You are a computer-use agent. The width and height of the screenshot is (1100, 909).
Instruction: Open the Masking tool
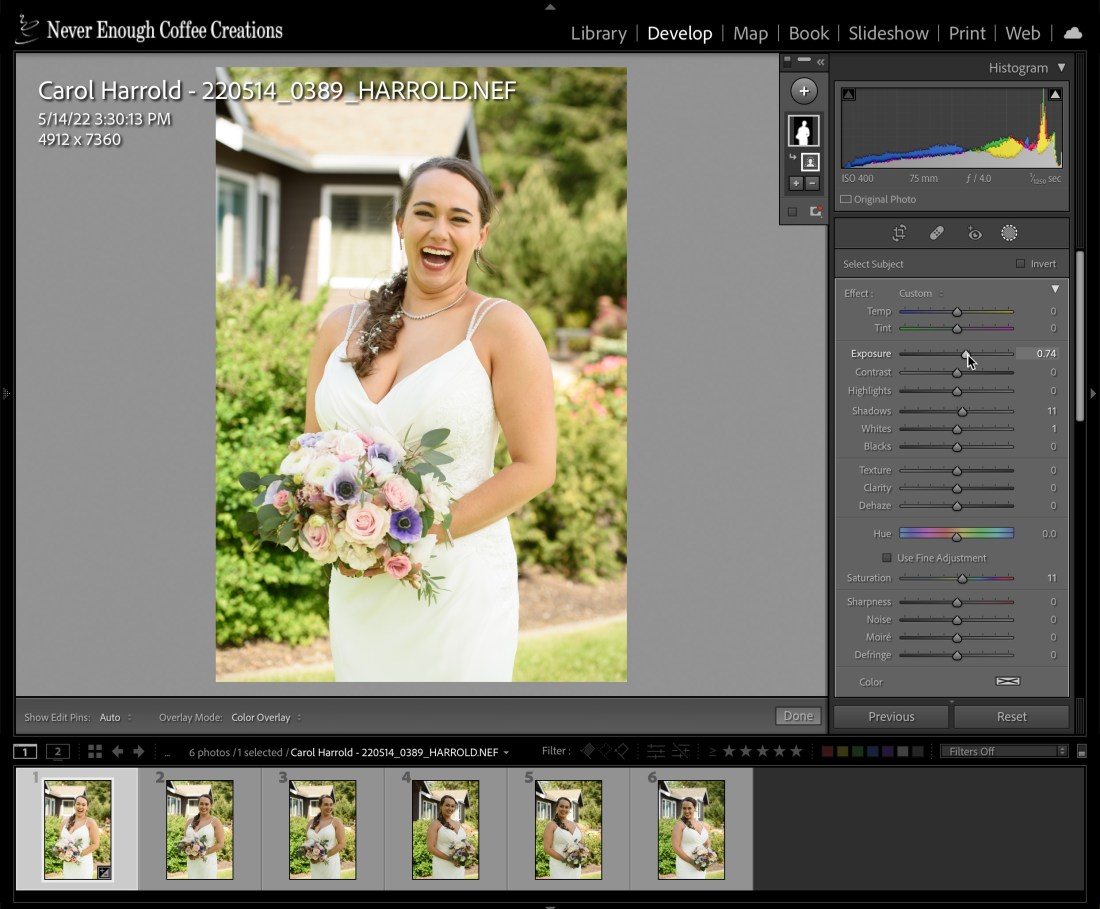[x=1009, y=233]
